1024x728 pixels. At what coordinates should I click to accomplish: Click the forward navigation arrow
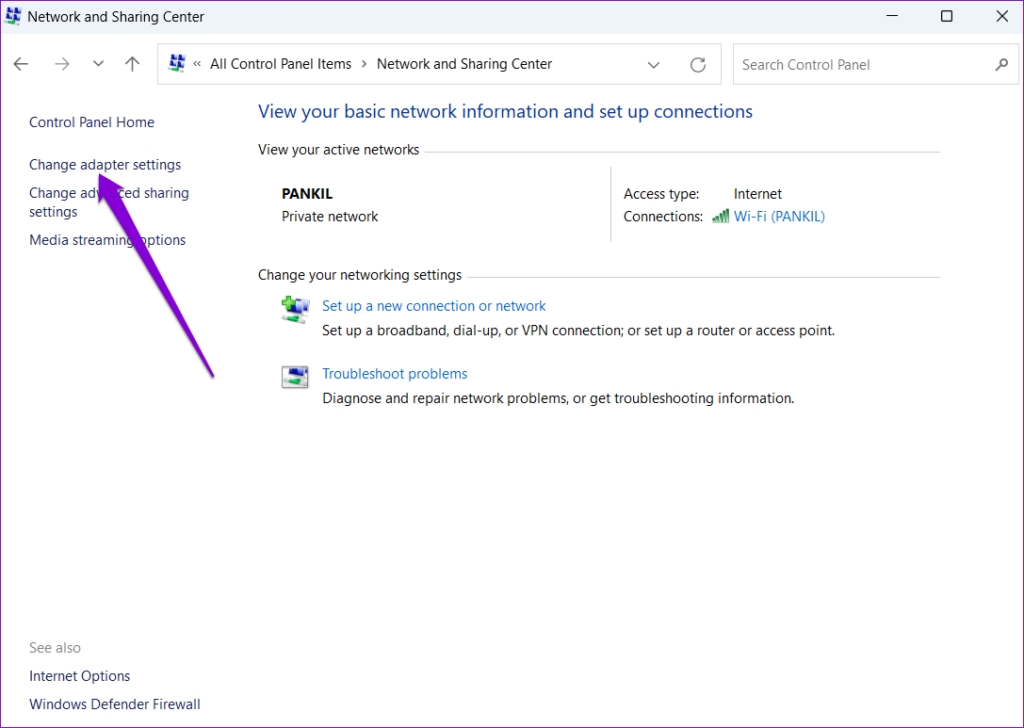click(61, 63)
